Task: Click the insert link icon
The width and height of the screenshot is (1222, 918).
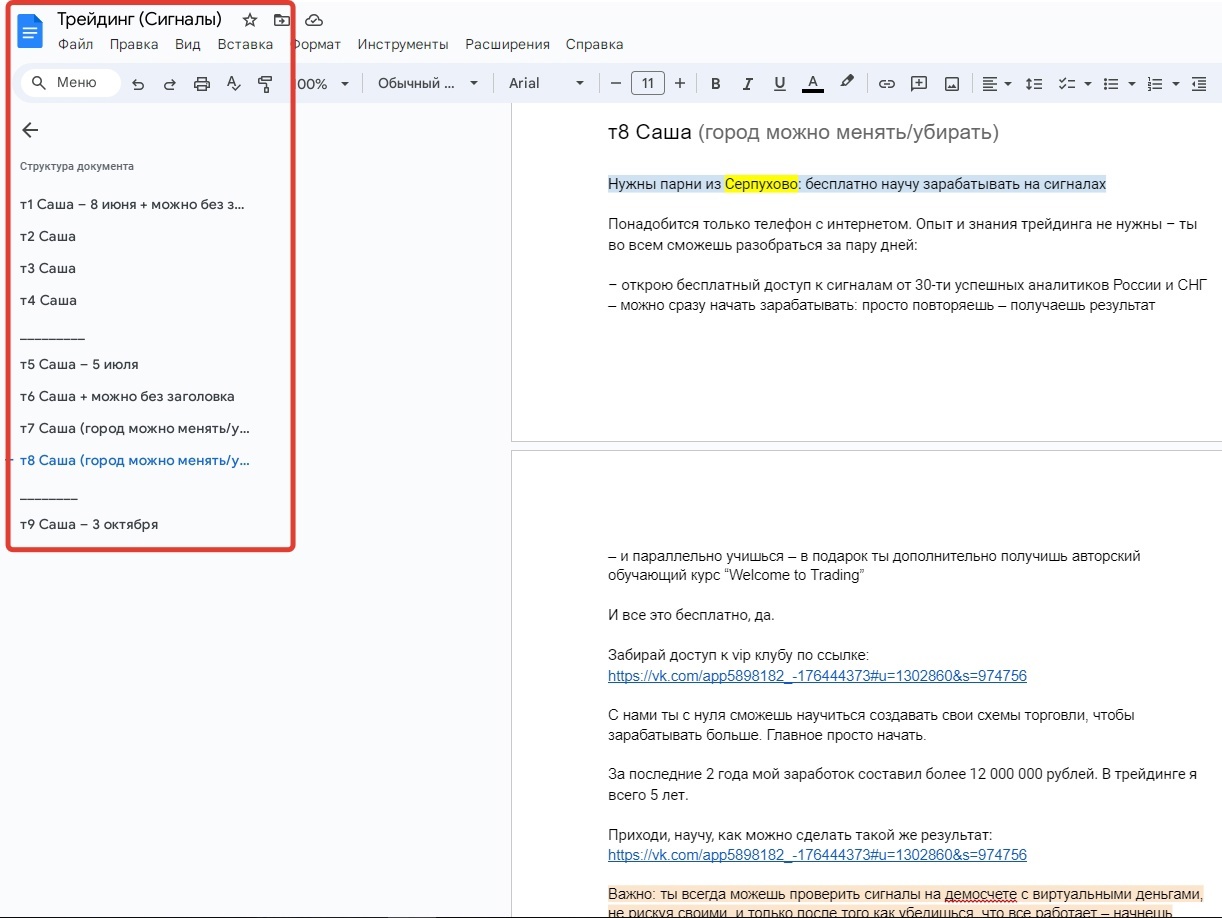Action: click(886, 84)
